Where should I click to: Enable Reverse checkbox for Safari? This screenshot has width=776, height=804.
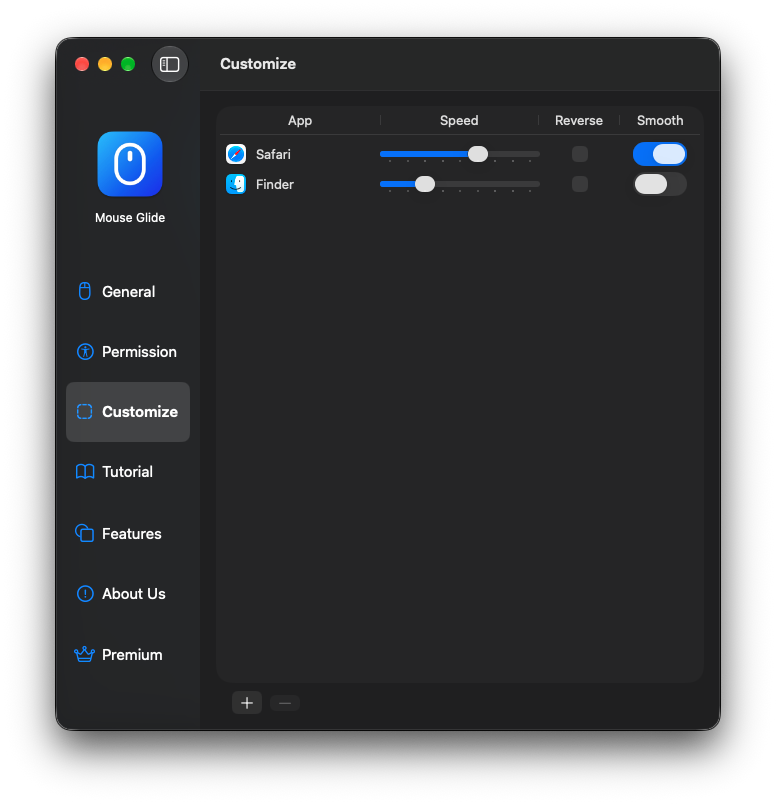pyautogui.click(x=580, y=154)
